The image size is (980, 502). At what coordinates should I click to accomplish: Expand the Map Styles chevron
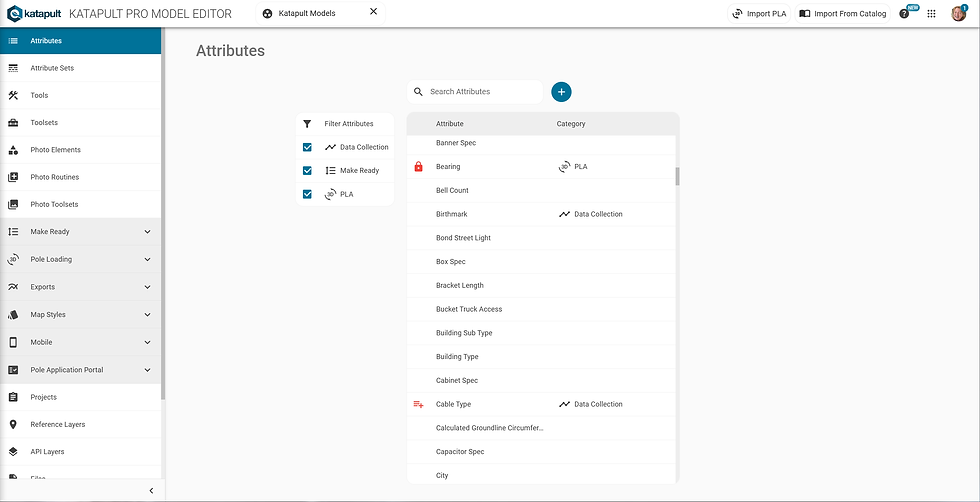[148, 314]
